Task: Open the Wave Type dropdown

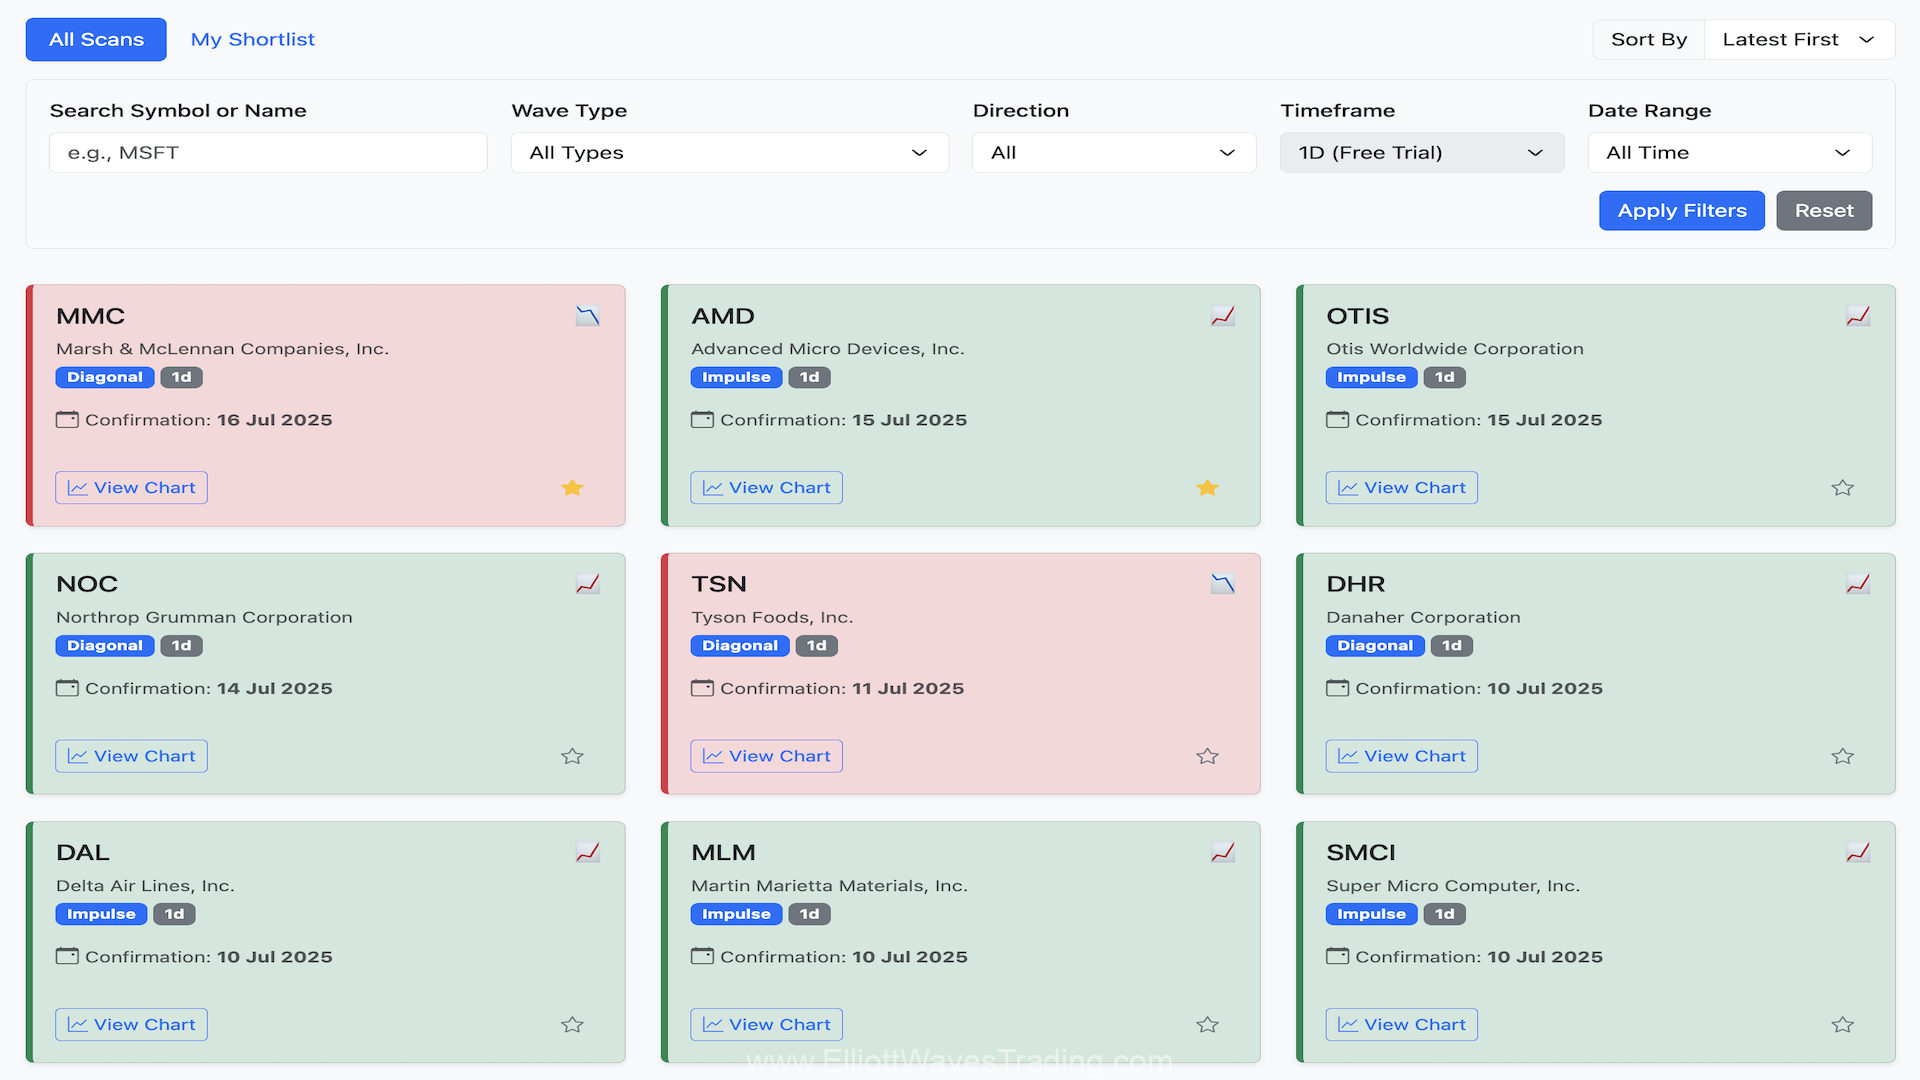Action: click(729, 153)
